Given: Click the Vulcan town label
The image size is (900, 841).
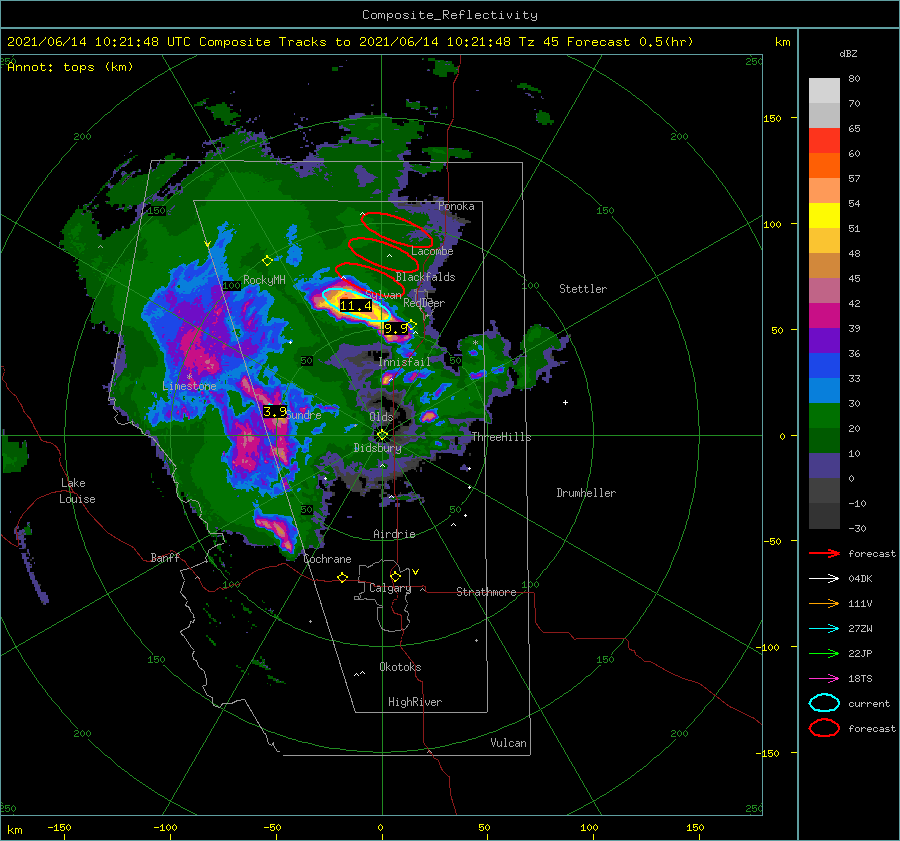Looking at the screenshot, I should (508, 743).
